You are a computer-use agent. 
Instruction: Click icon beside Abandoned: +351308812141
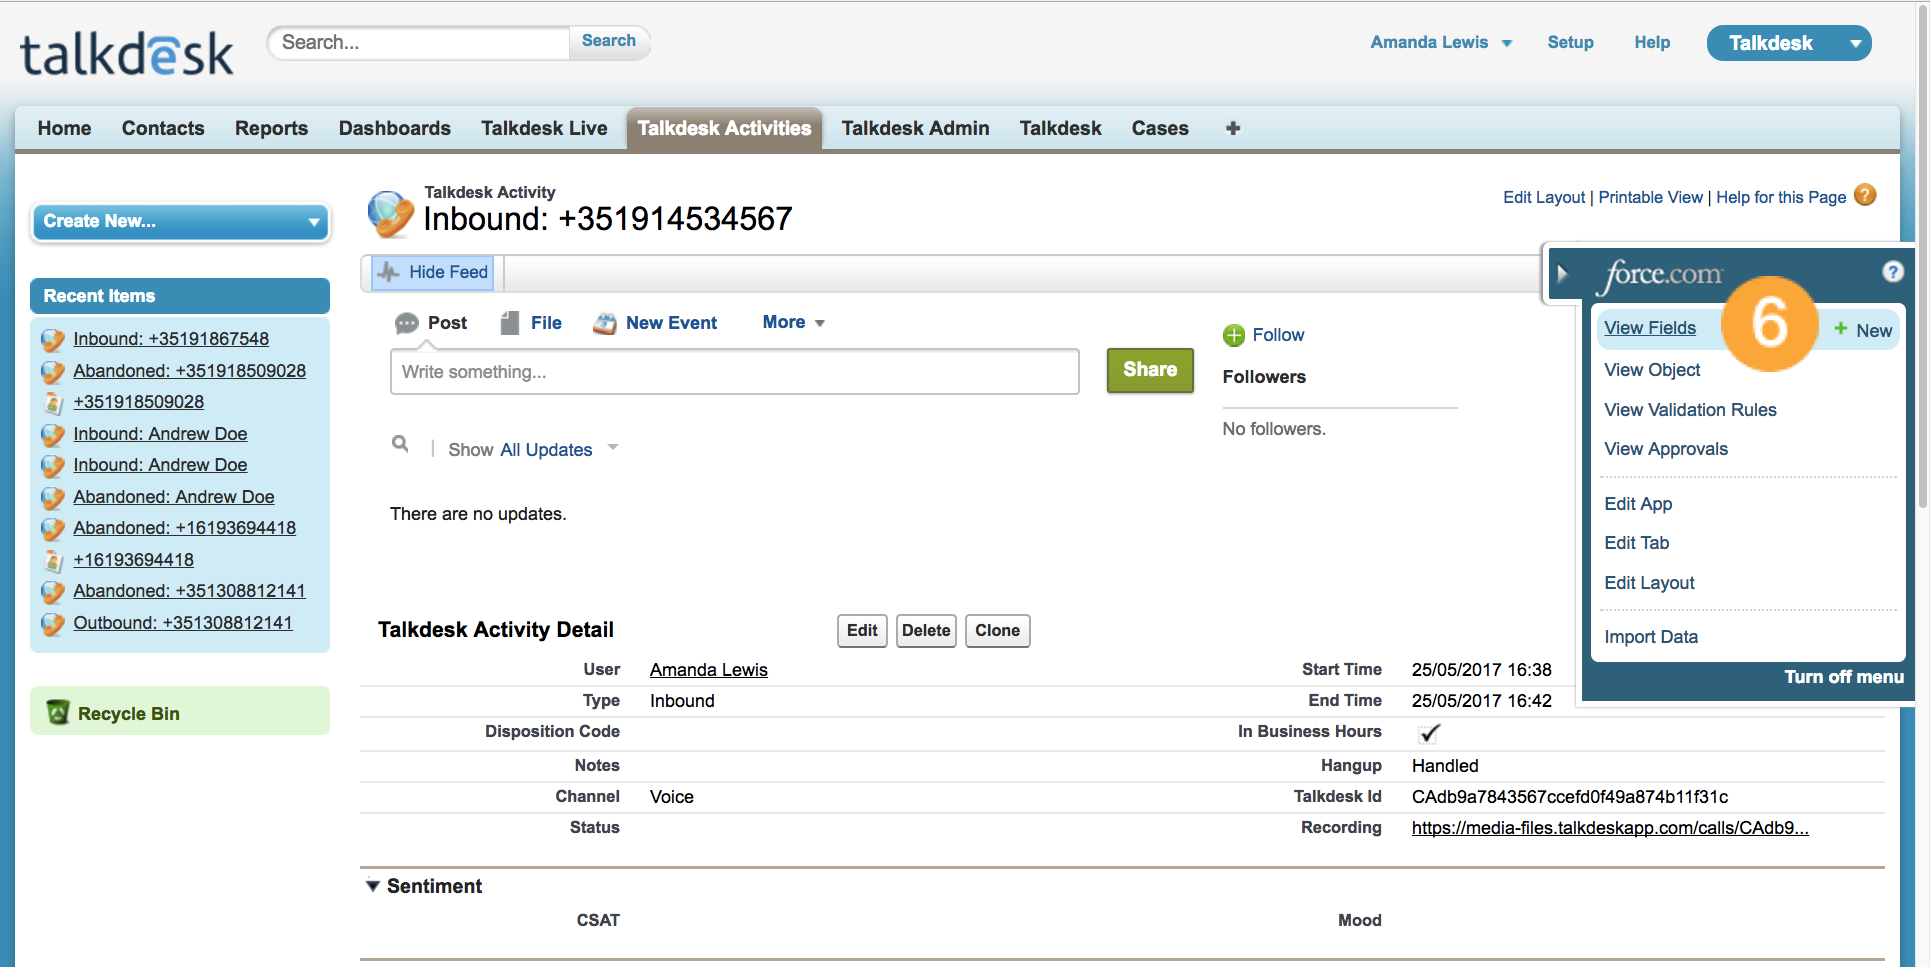[53, 592]
